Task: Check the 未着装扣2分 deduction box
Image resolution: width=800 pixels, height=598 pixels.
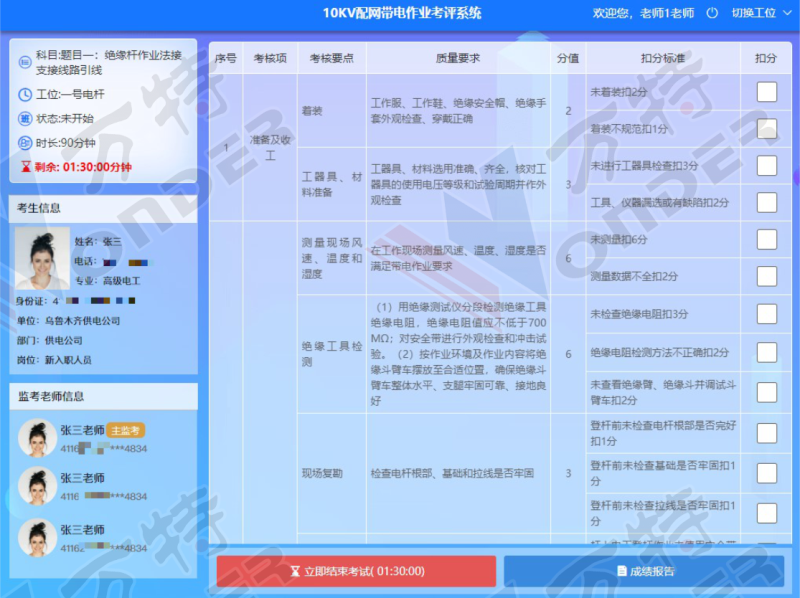Action: 766,92
